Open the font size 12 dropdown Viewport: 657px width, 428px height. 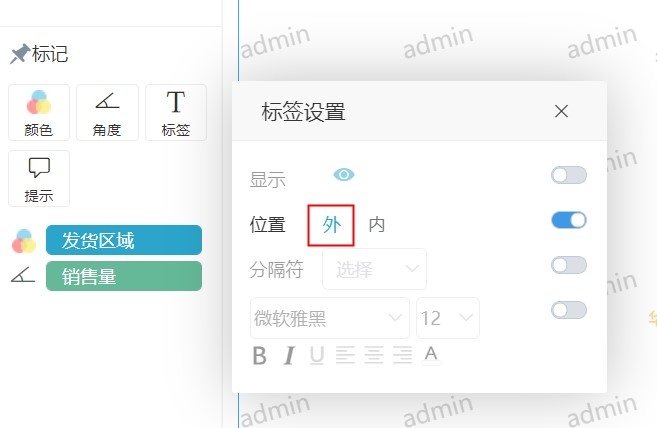click(x=448, y=318)
